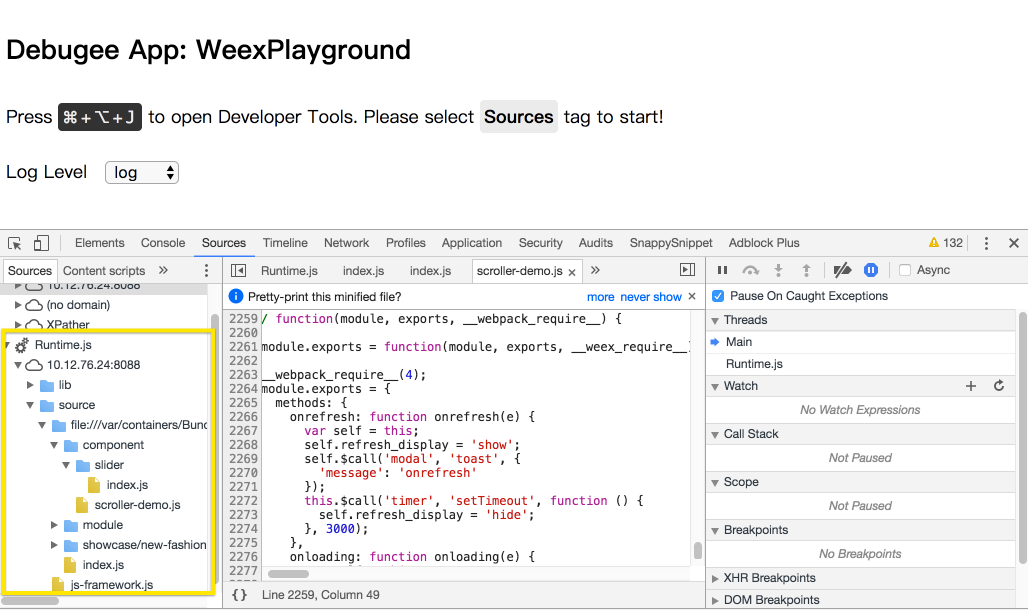Image resolution: width=1028 pixels, height=610 pixels.
Task: Close the DevTools panel
Action: (x=1014, y=243)
